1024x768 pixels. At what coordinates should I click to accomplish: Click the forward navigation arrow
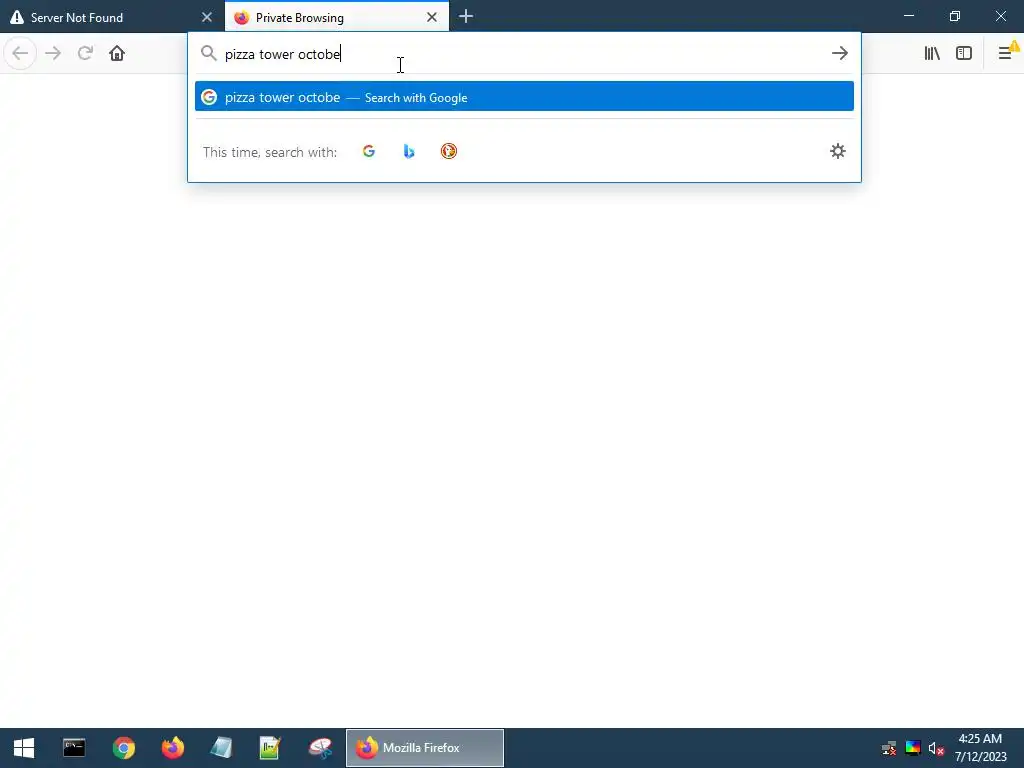click(53, 53)
